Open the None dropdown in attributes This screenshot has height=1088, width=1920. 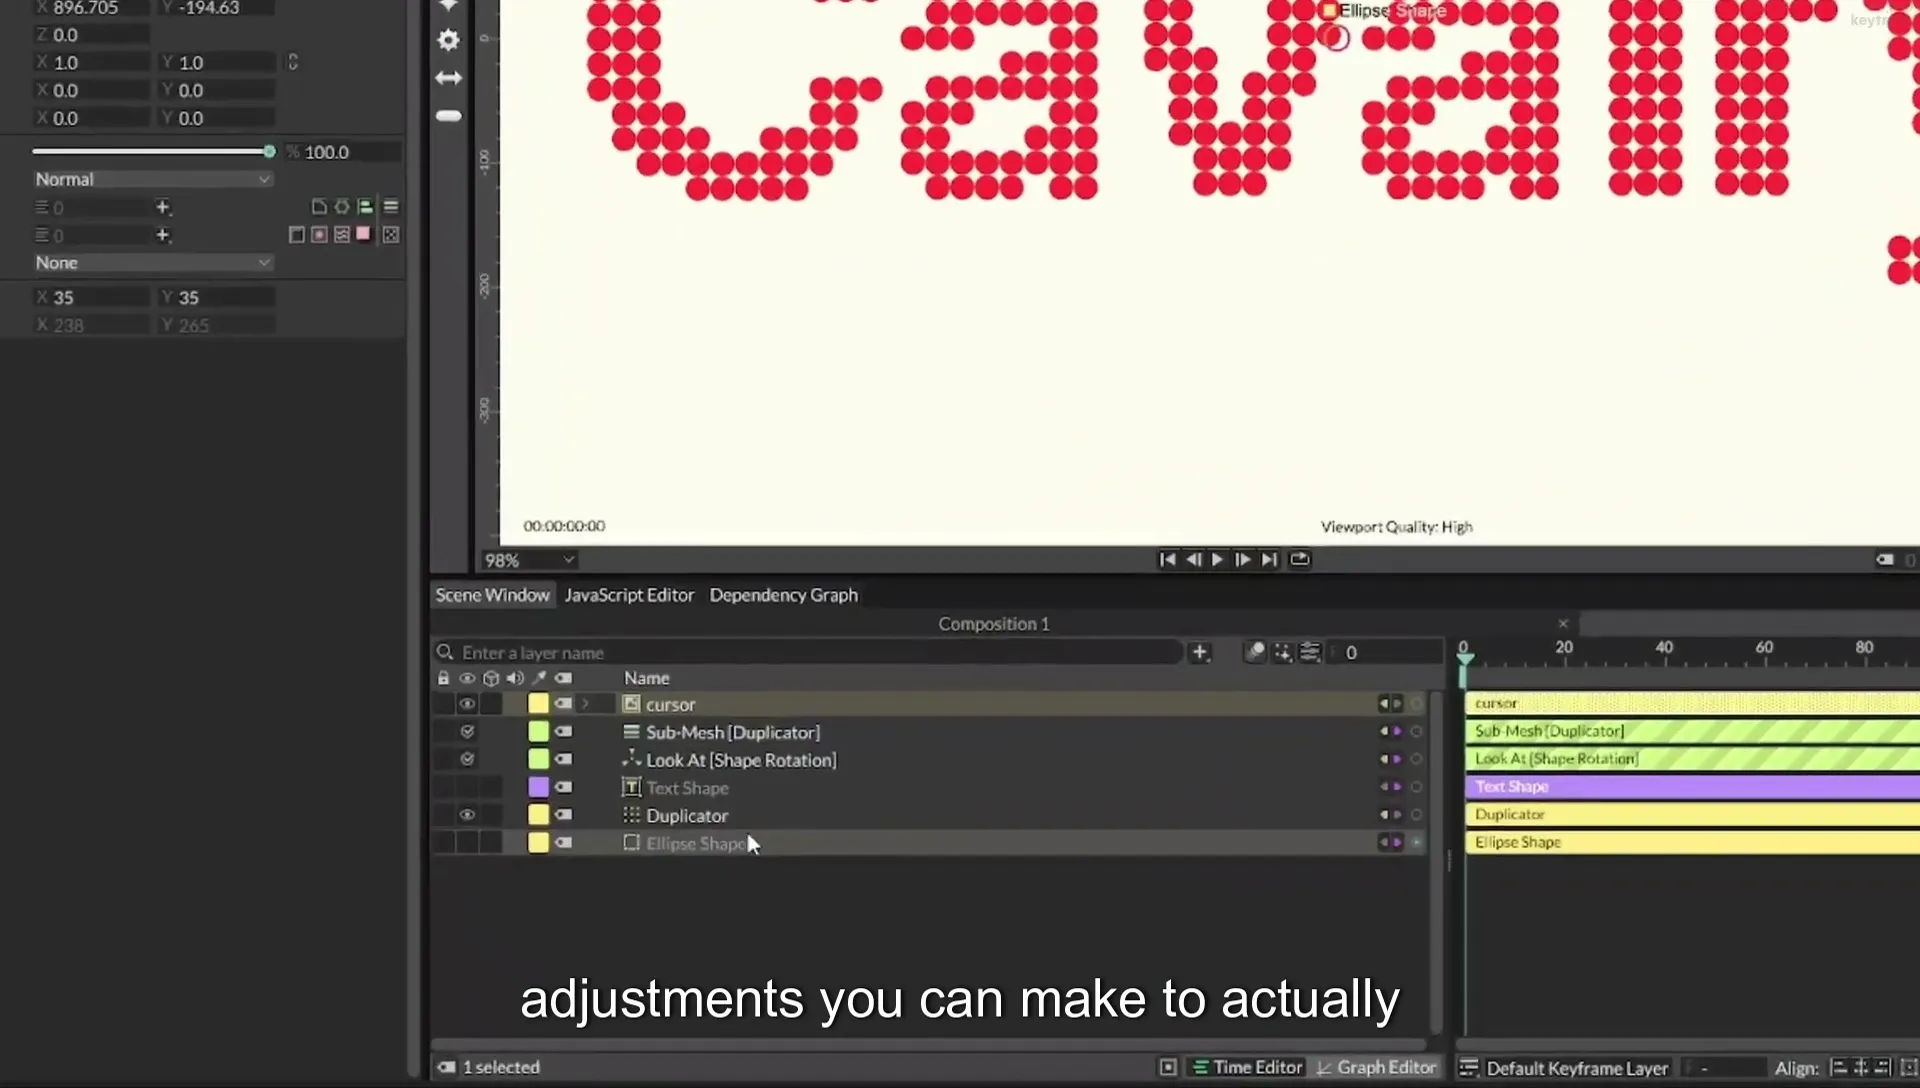click(x=152, y=263)
